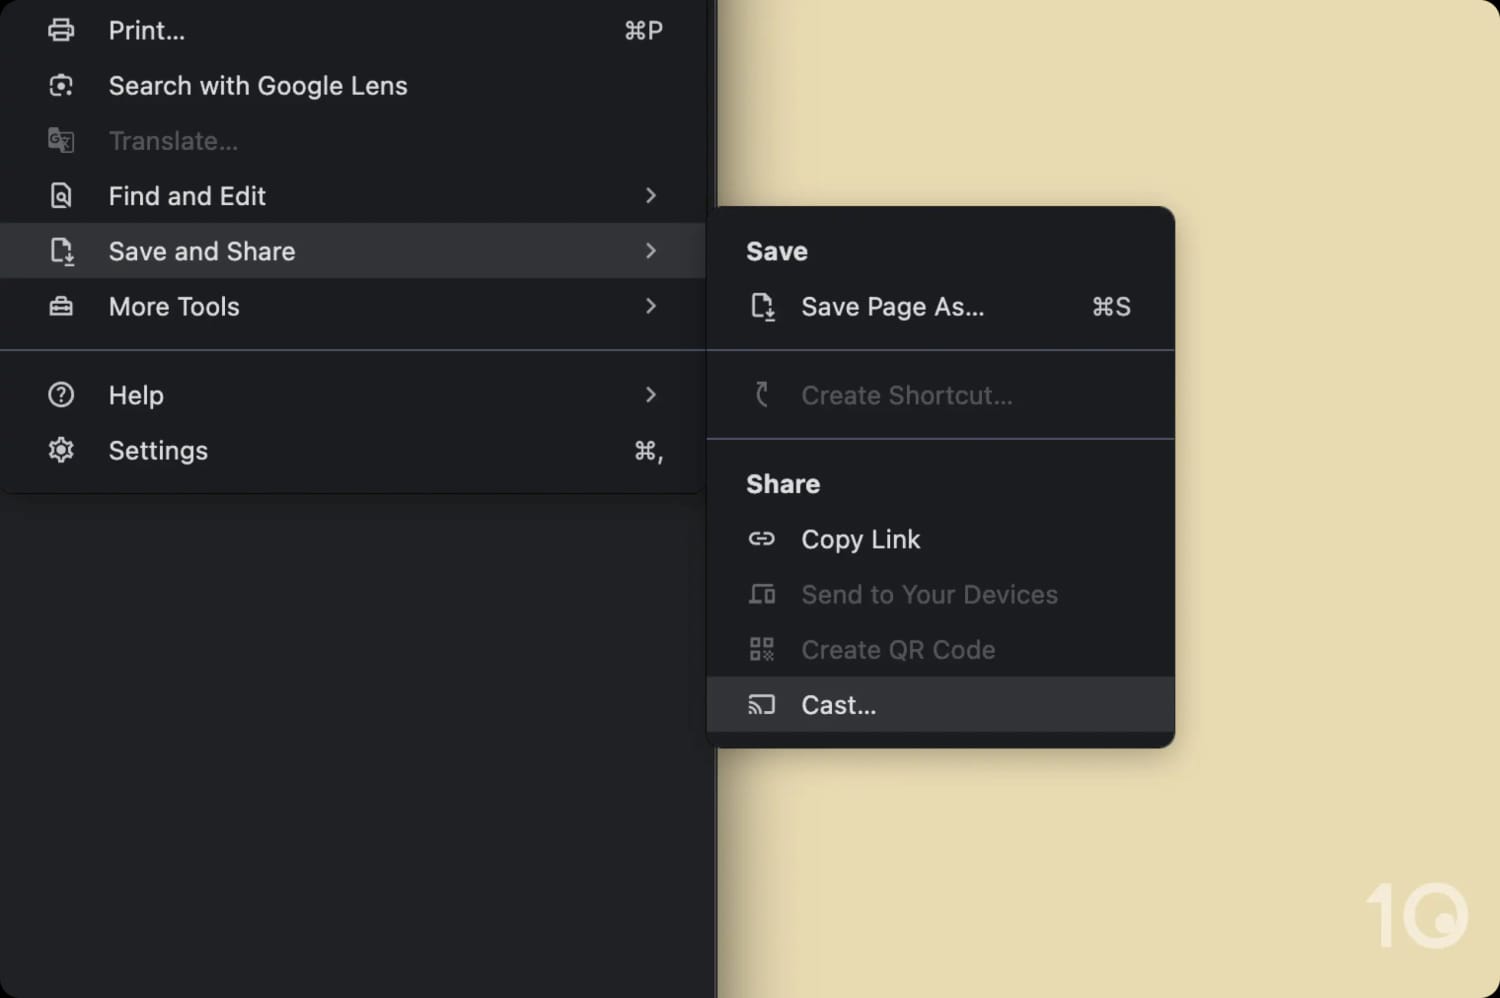1500x998 pixels.
Task: Expand the Help submenu arrow
Action: (x=651, y=395)
